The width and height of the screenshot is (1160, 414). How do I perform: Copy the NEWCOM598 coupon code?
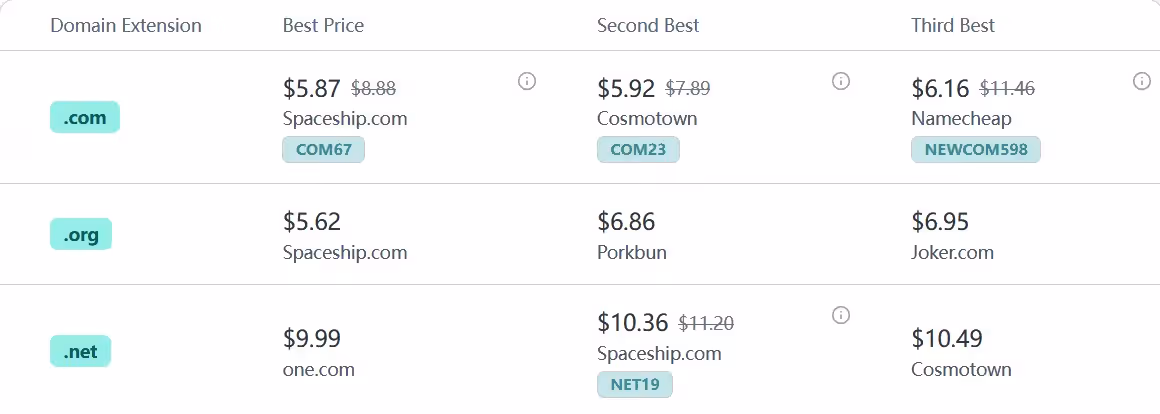coord(976,150)
